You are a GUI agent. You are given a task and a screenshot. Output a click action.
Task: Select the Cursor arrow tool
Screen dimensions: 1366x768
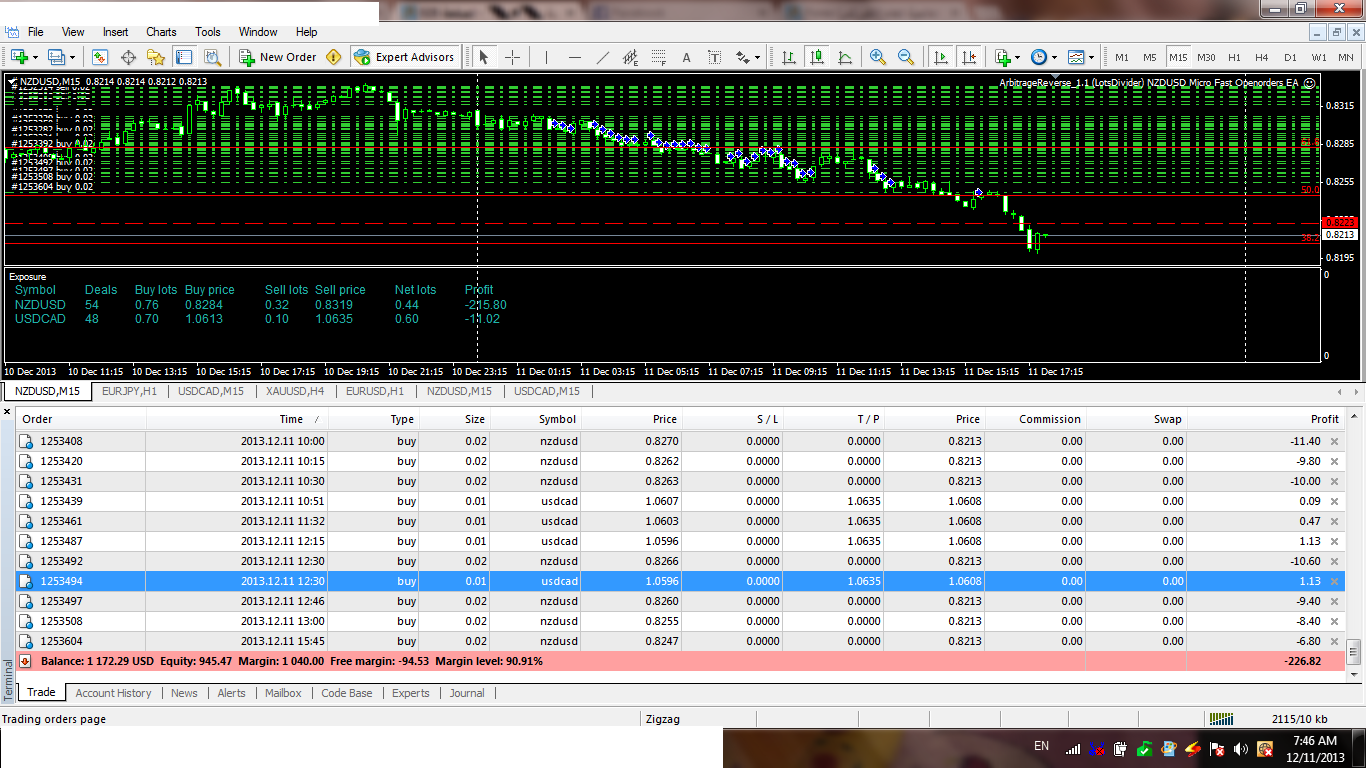point(485,57)
